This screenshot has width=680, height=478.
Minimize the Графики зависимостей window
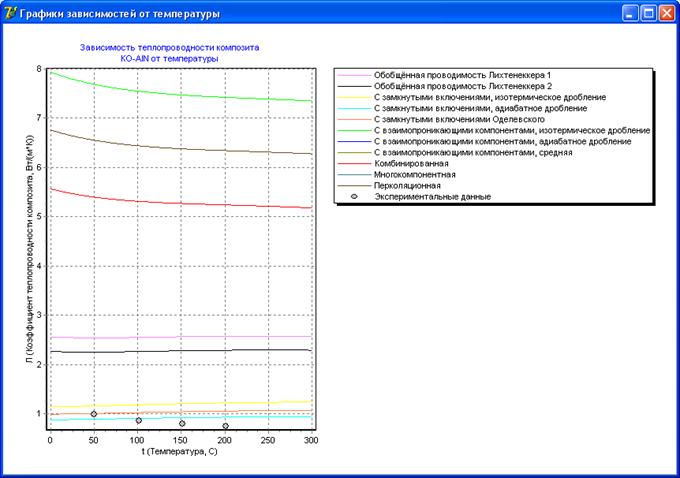click(x=630, y=13)
